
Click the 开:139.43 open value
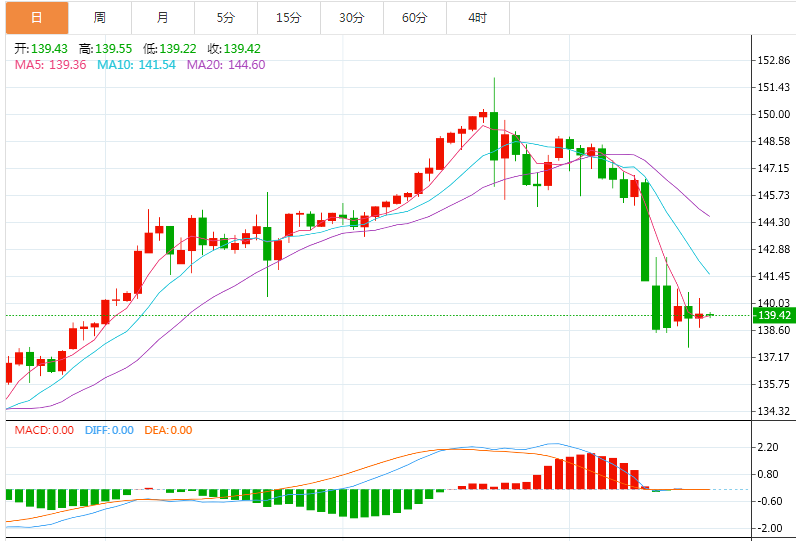coord(41,49)
